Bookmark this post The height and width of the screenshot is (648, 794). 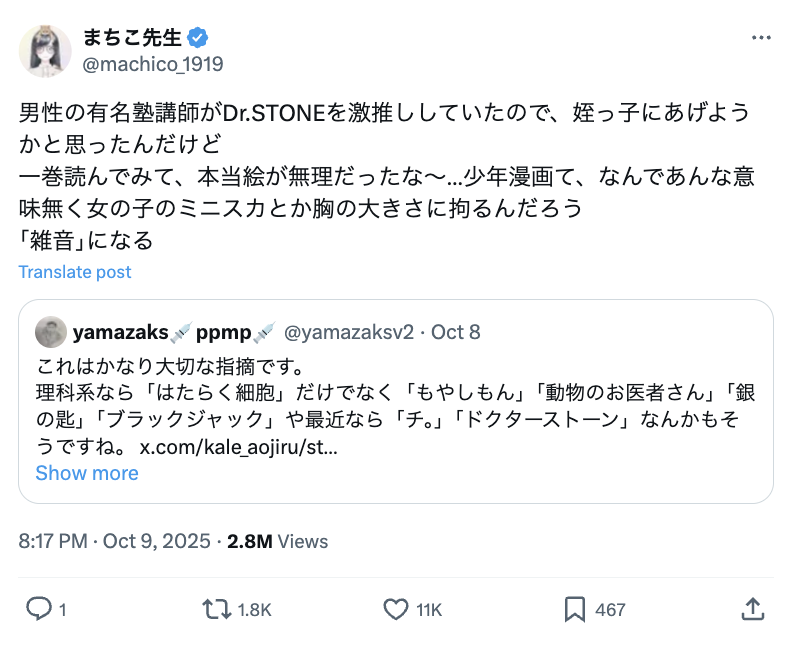click(575, 608)
